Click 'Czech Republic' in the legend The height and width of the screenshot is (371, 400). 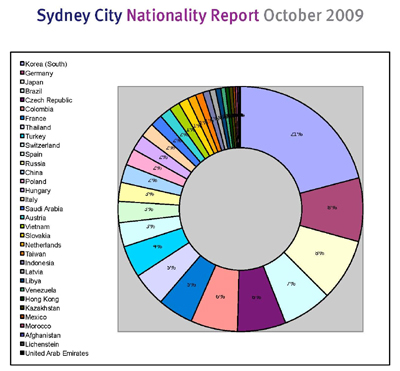pyautogui.click(x=49, y=100)
